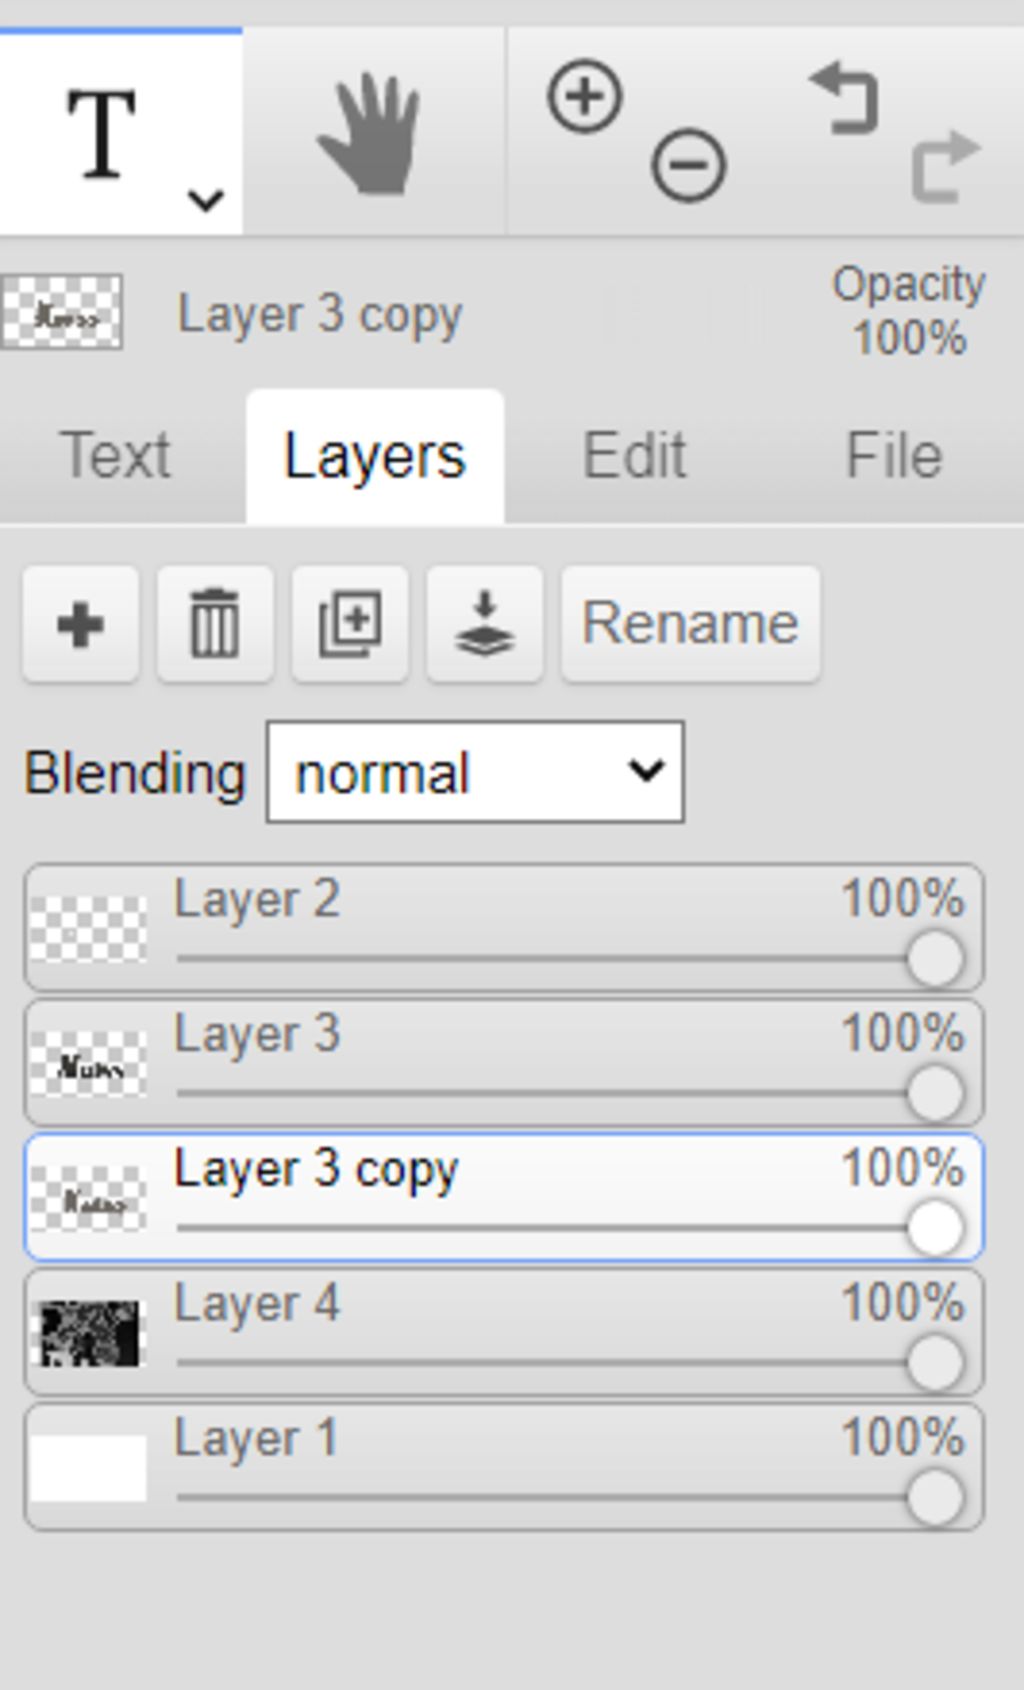Select the Text tool
The width and height of the screenshot is (1024, 1690).
tap(100, 132)
